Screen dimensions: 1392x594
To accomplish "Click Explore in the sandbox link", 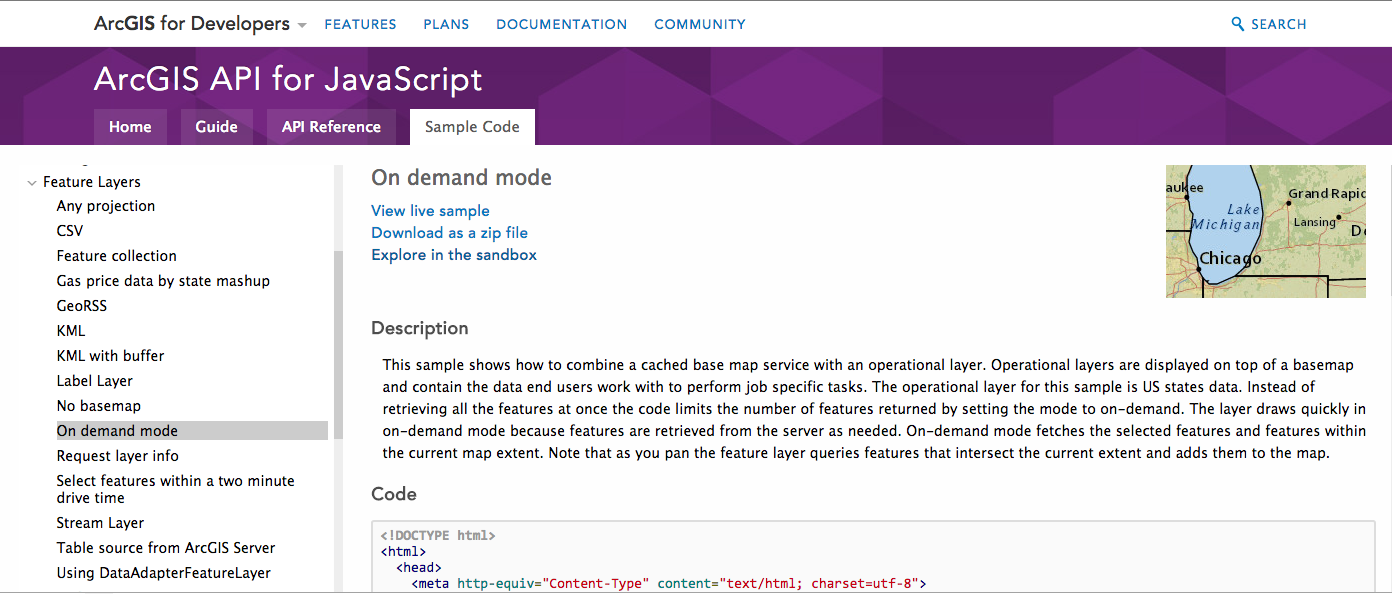I will [454, 255].
